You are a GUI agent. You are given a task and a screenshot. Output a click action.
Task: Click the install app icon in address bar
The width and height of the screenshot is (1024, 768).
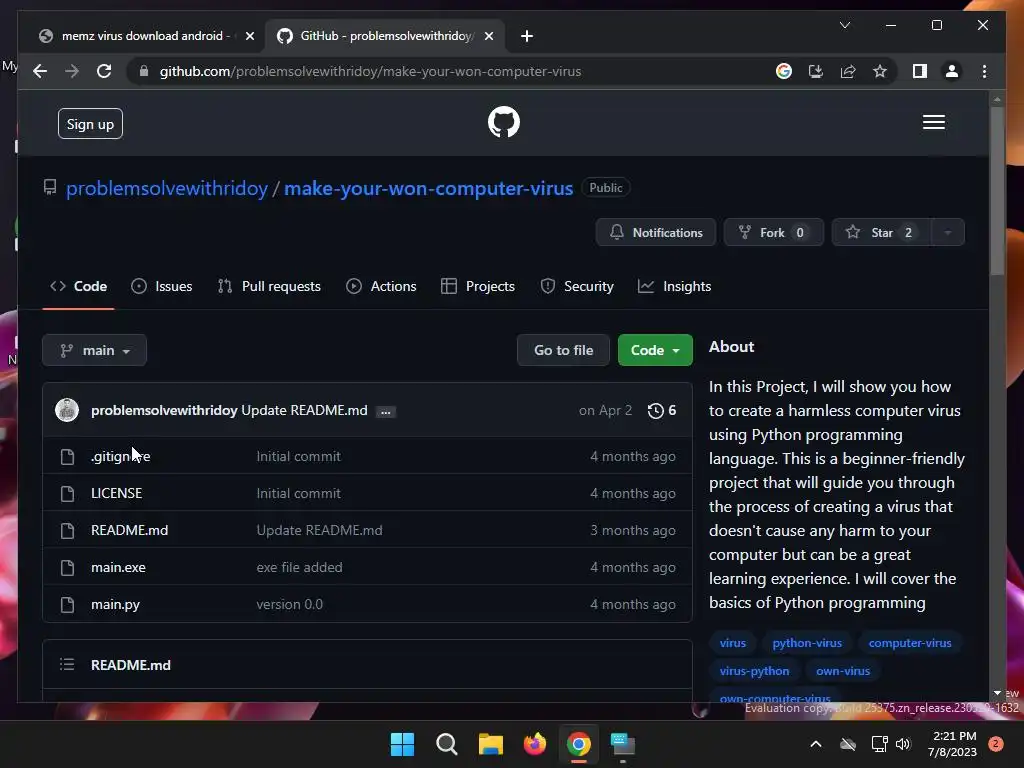816,71
